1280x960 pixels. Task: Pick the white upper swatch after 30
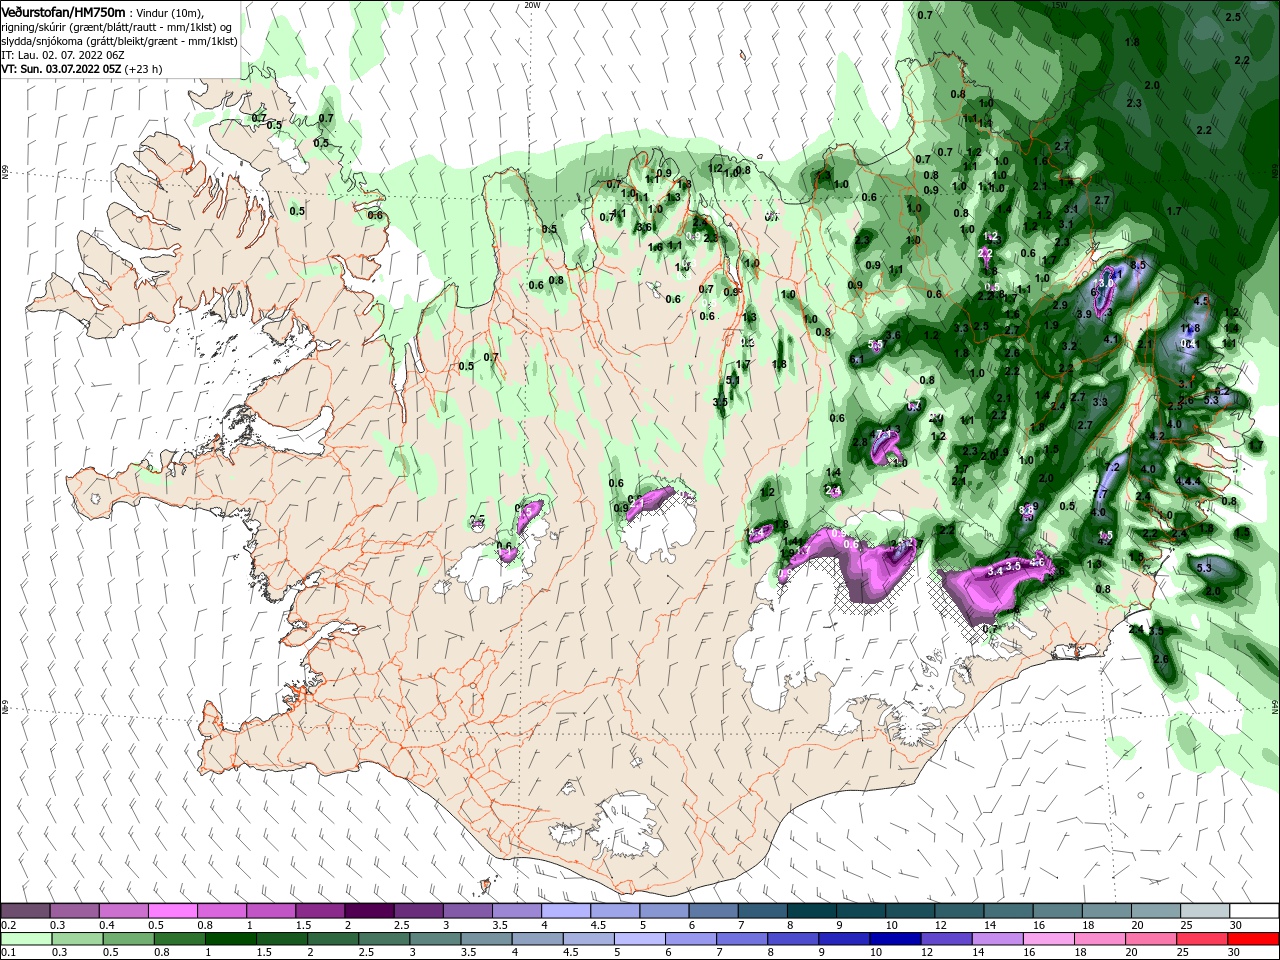[1255, 911]
